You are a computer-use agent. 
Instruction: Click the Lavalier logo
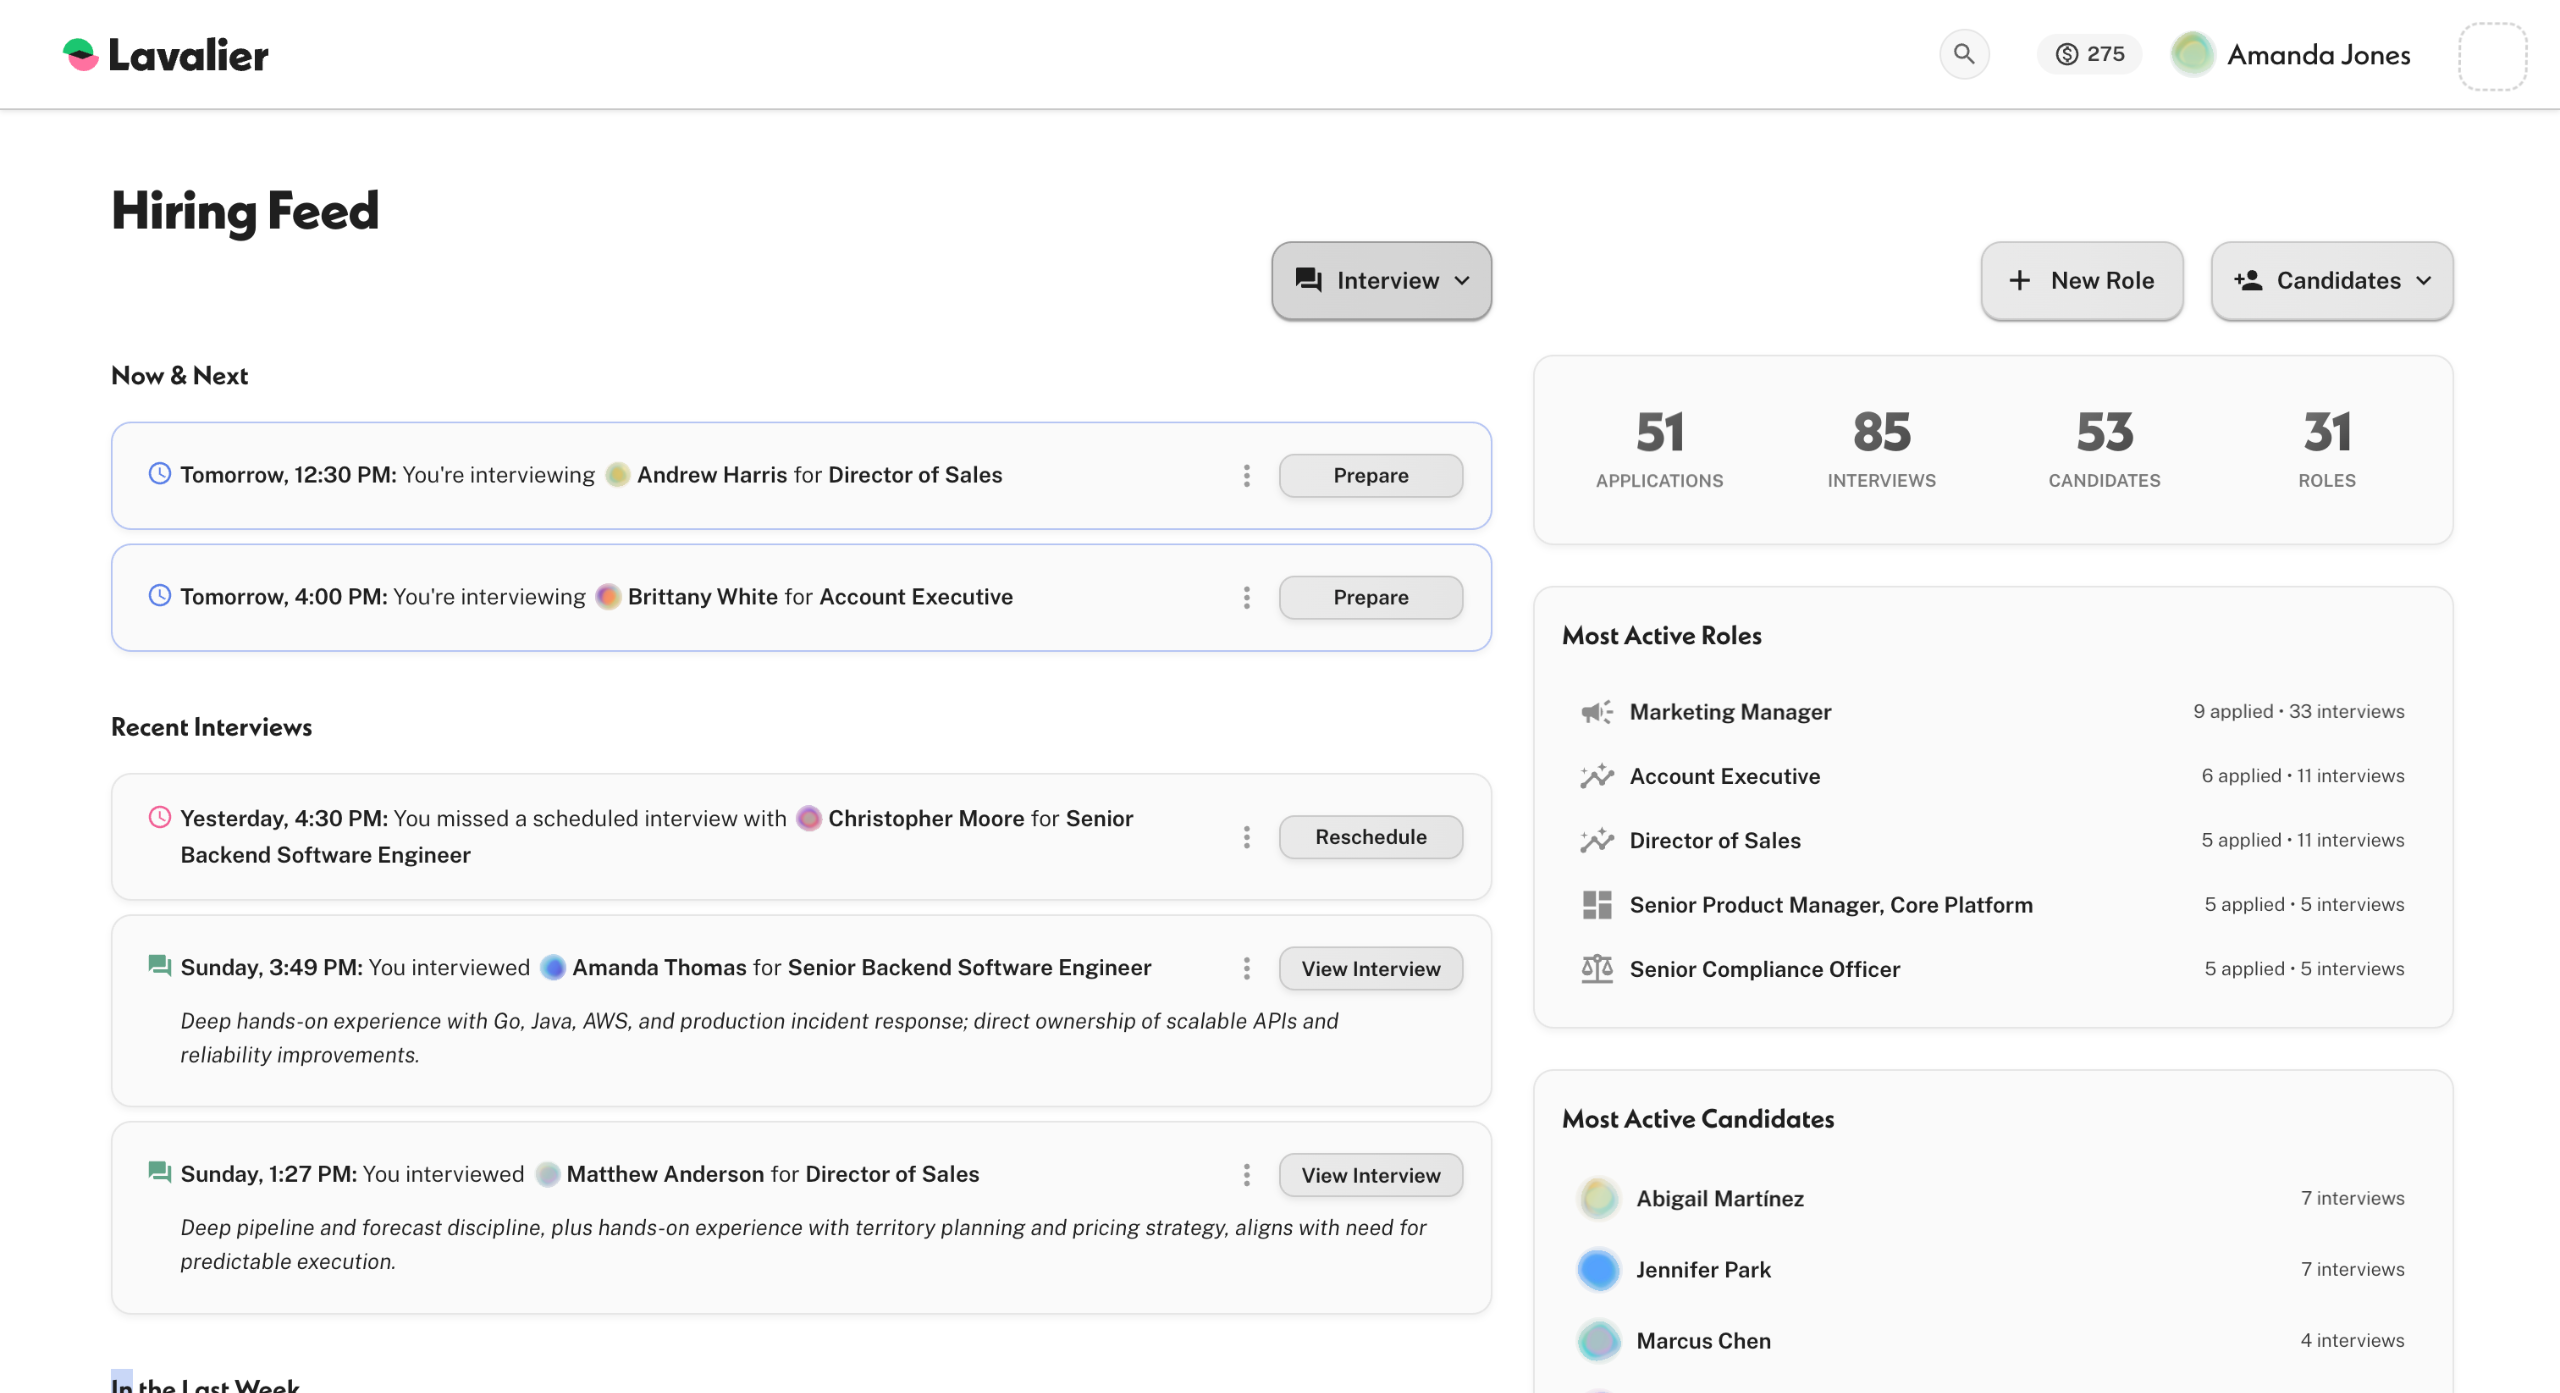coord(166,55)
